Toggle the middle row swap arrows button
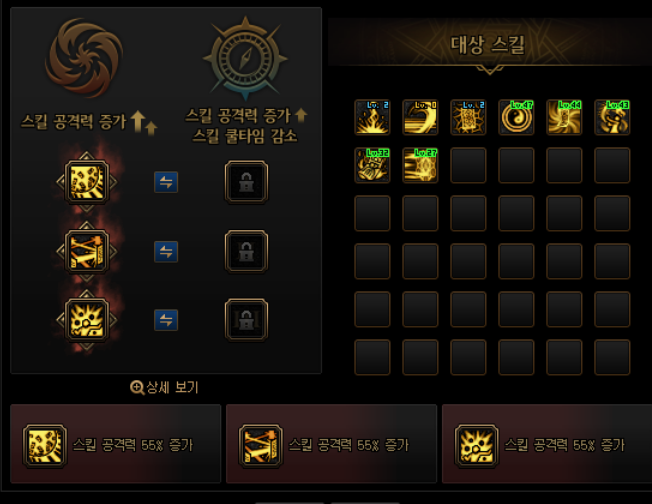The width and height of the screenshot is (652, 504). [166, 252]
